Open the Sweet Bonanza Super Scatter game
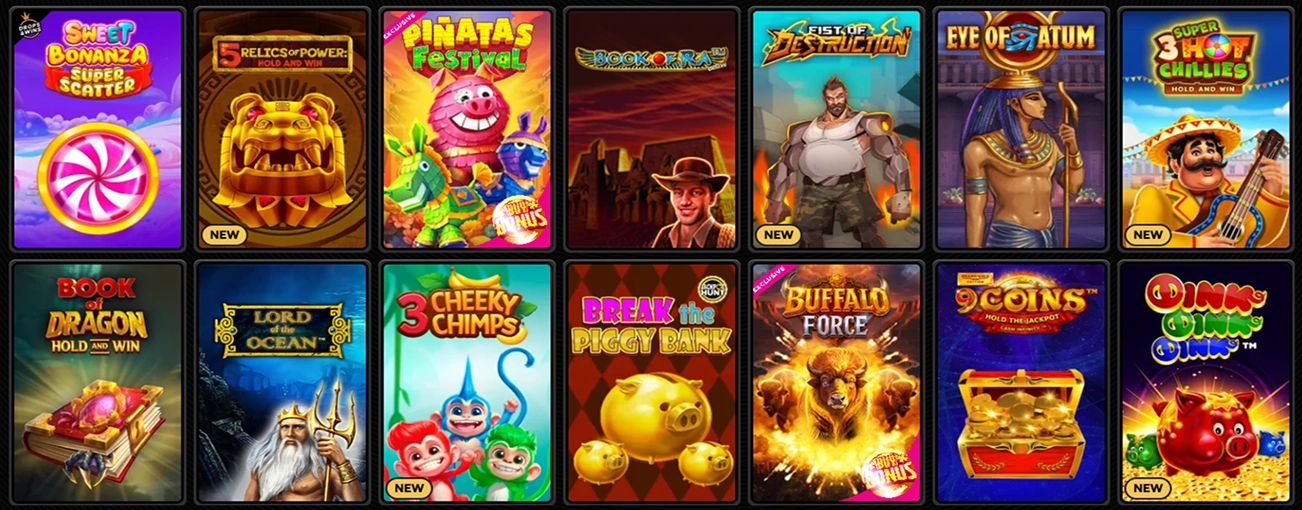The image size is (1302, 510). coord(98,130)
